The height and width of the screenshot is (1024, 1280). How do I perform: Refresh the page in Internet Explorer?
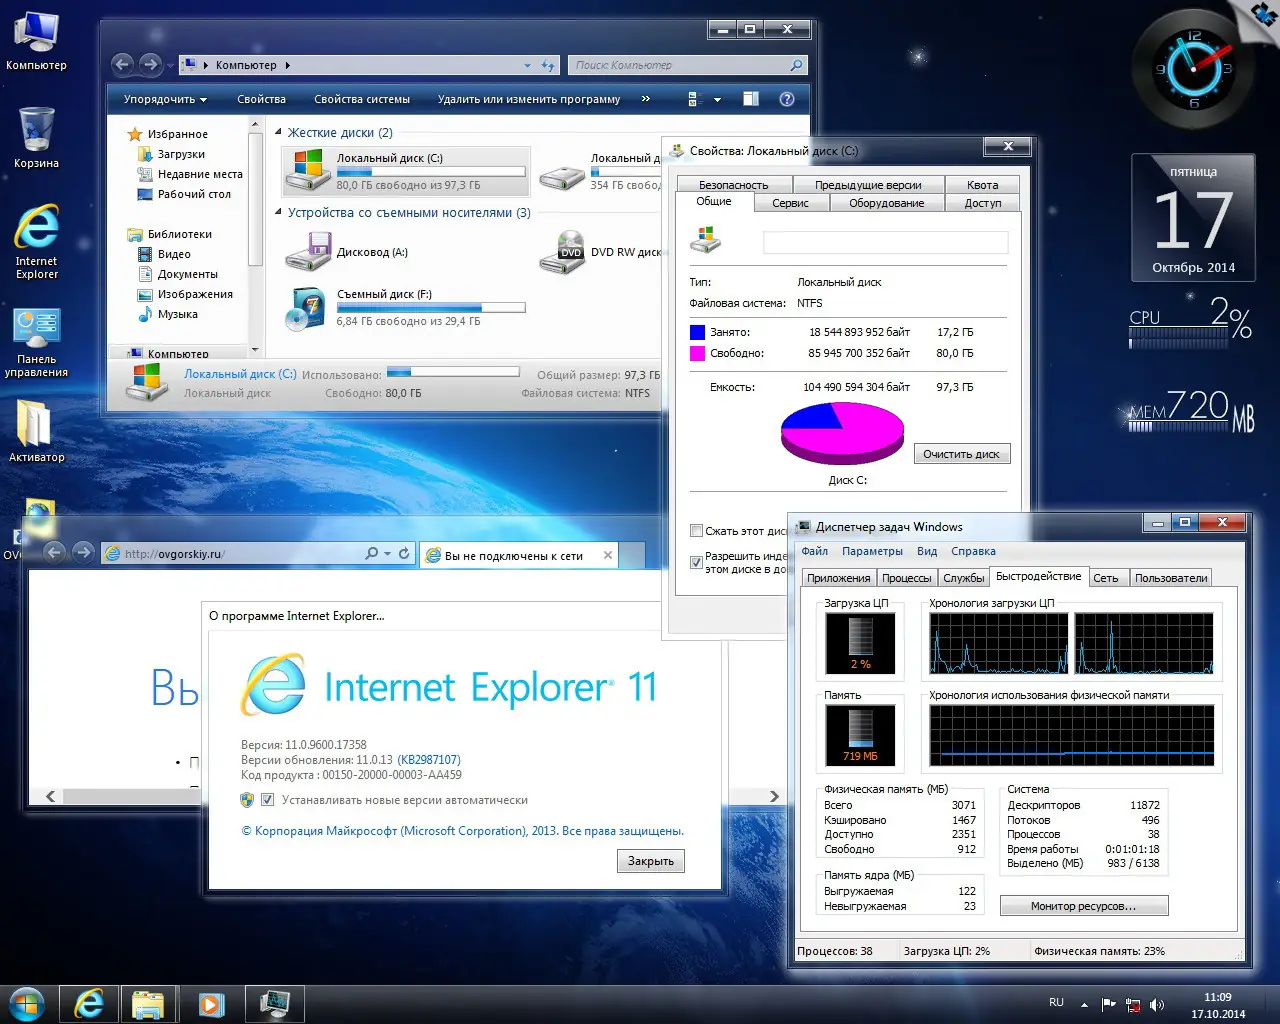coord(404,553)
